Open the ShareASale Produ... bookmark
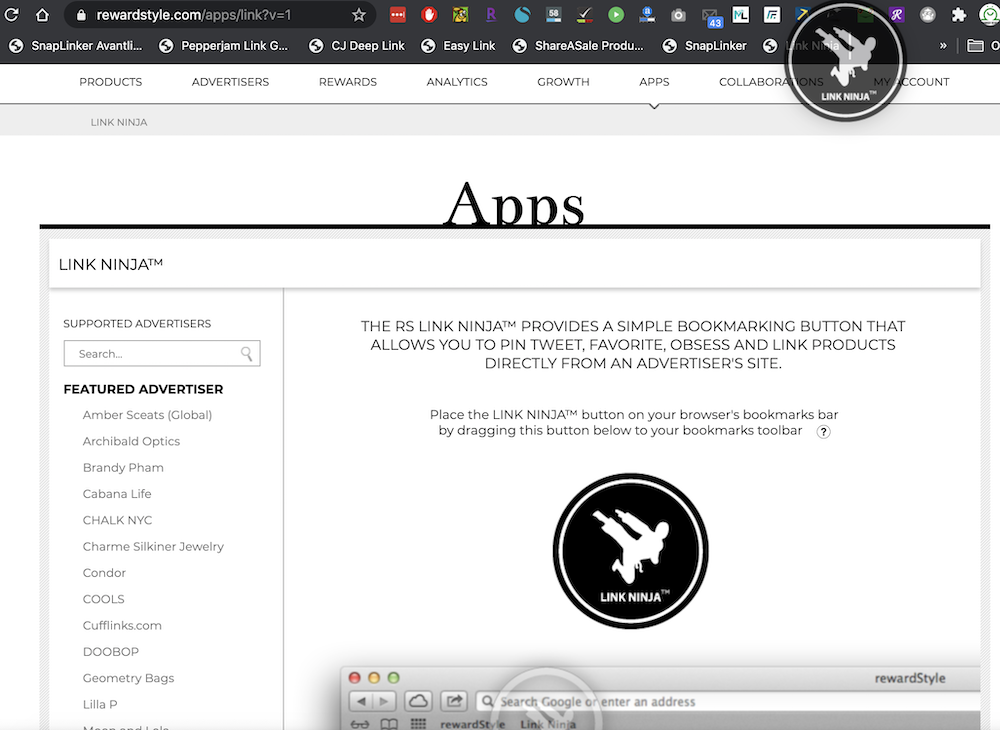Image resolution: width=1000 pixels, height=730 pixels. pos(578,45)
